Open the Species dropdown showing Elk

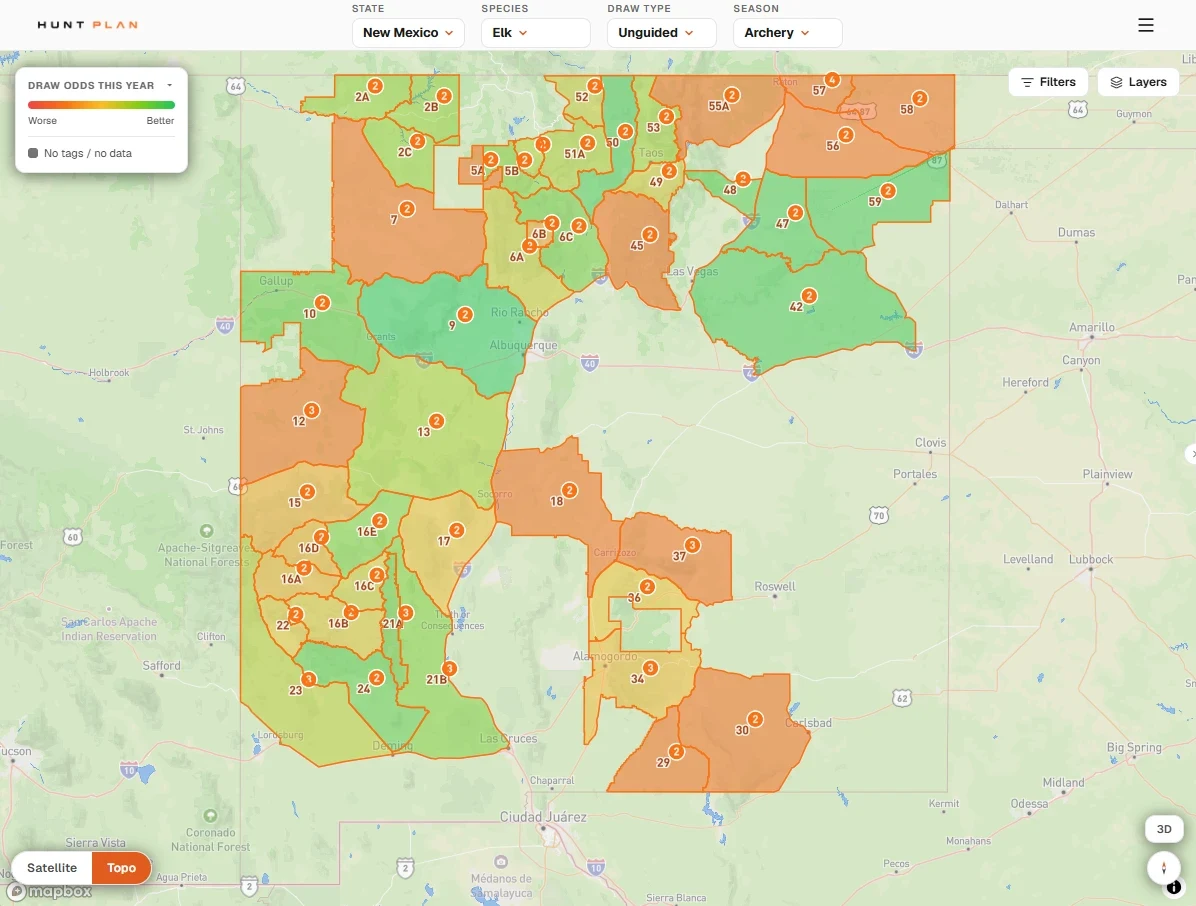535,33
